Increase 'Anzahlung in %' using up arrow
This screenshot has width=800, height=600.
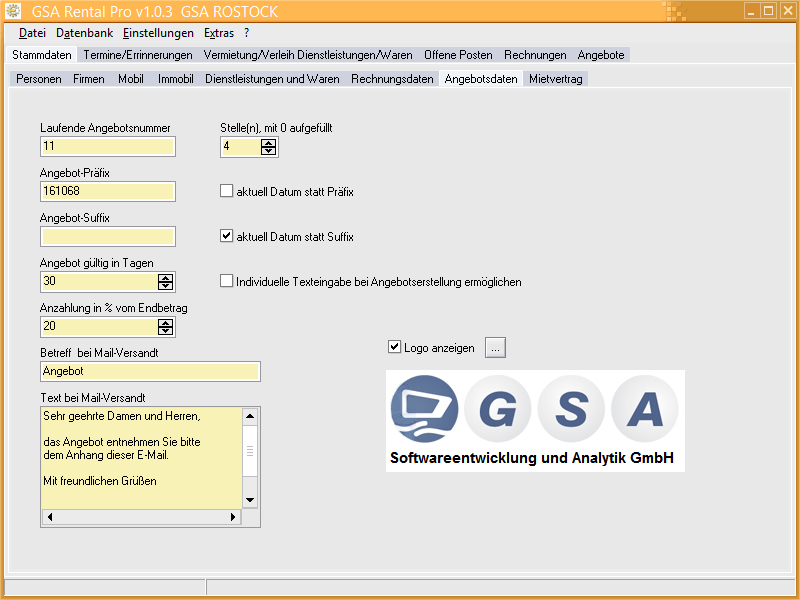[166, 323]
